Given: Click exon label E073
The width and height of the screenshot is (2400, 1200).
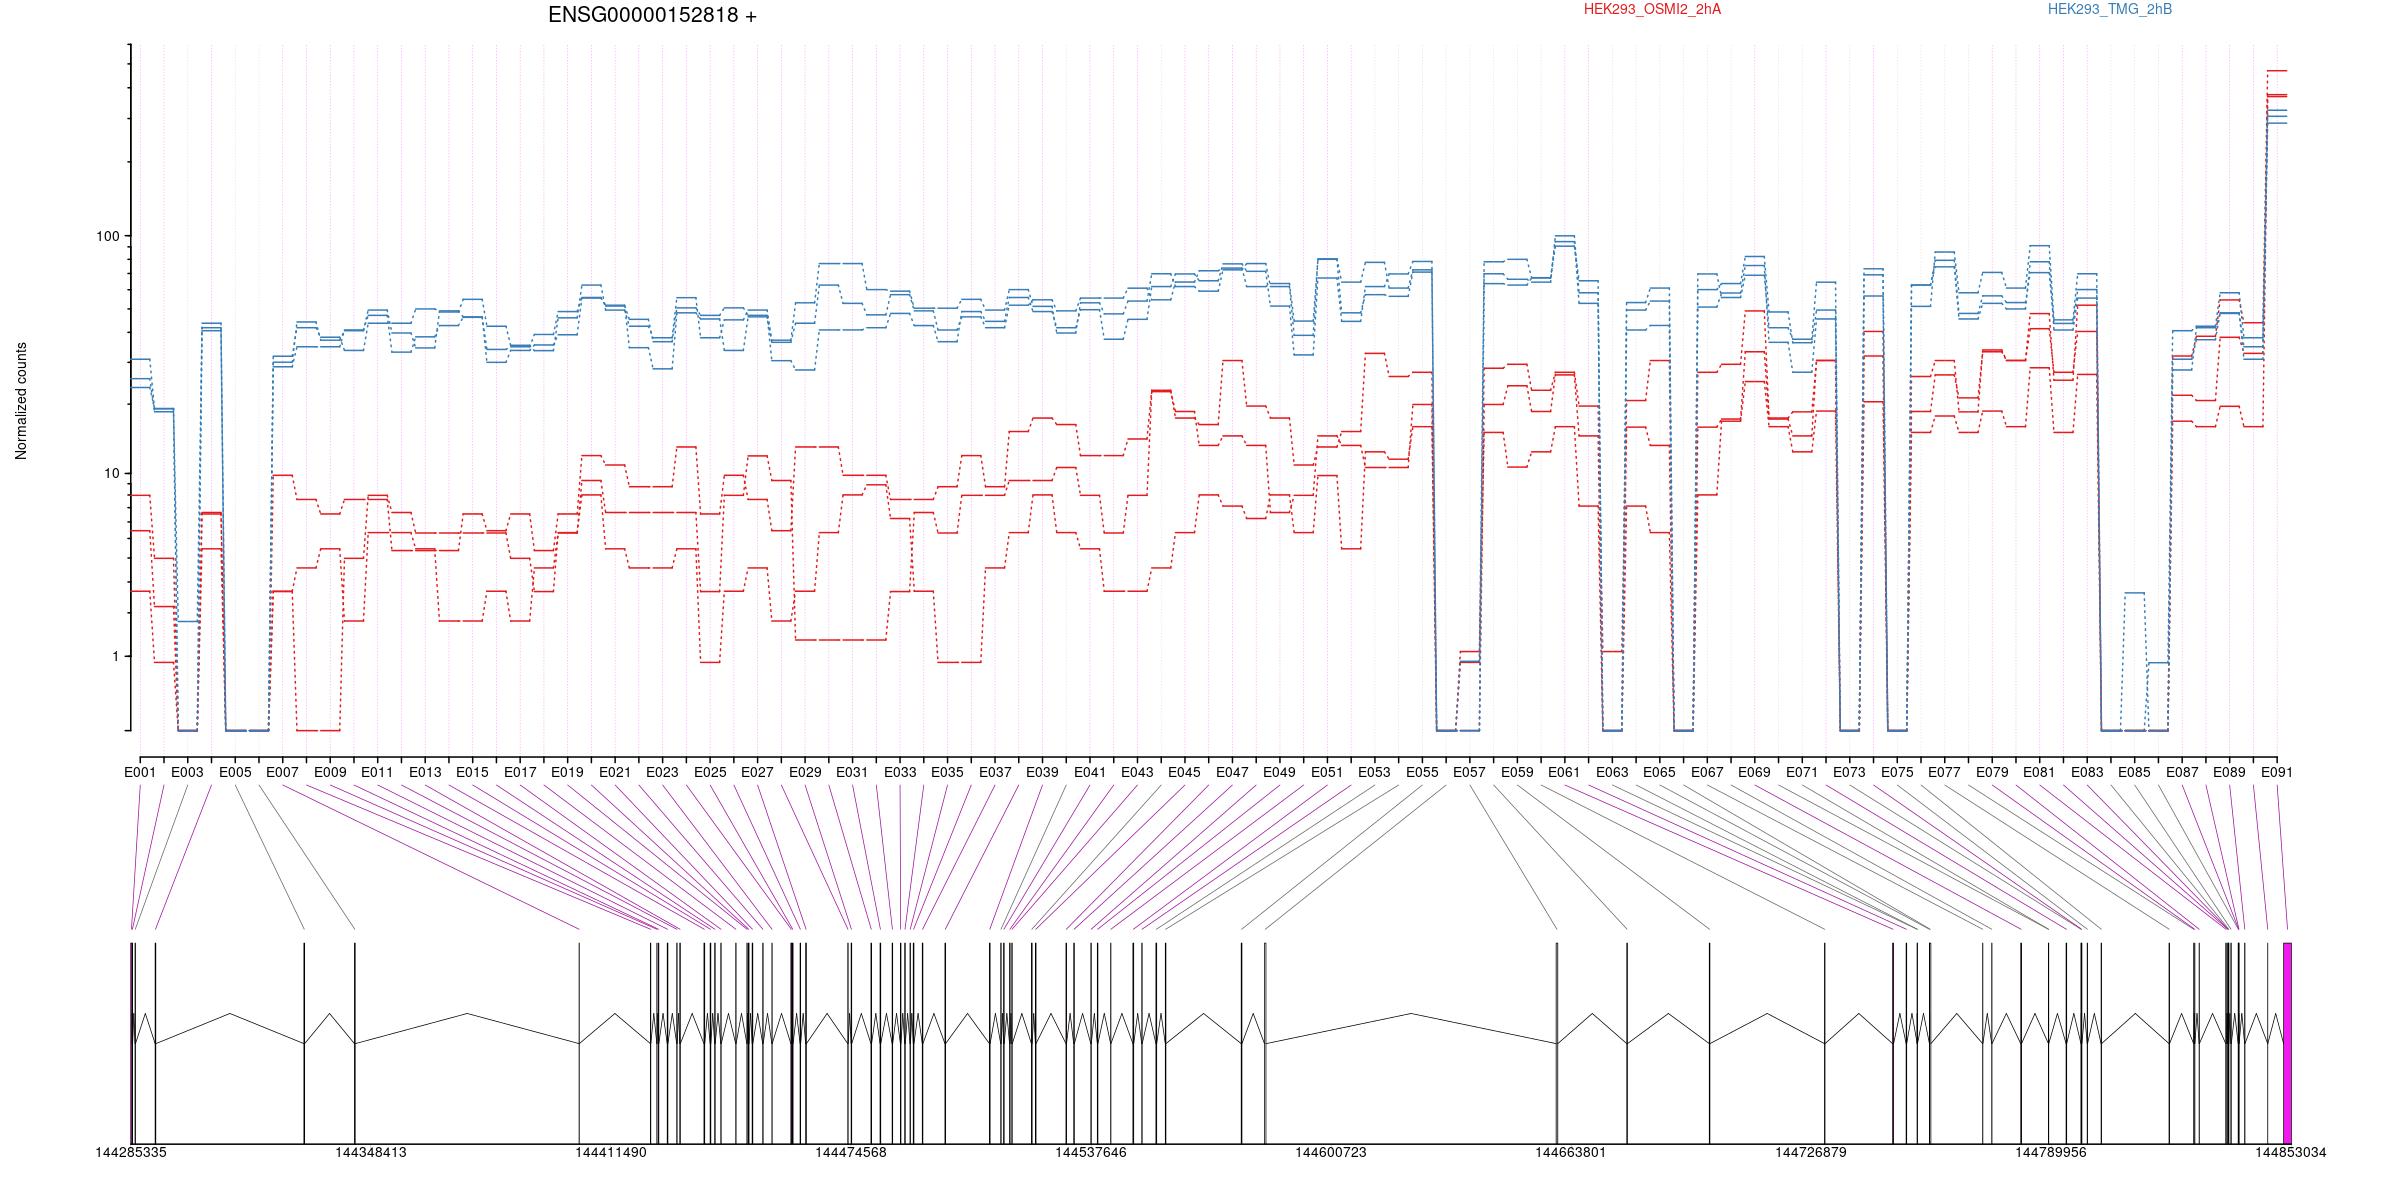Looking at the screenshot, I should pyautogui.click(x=1850, y=772).
